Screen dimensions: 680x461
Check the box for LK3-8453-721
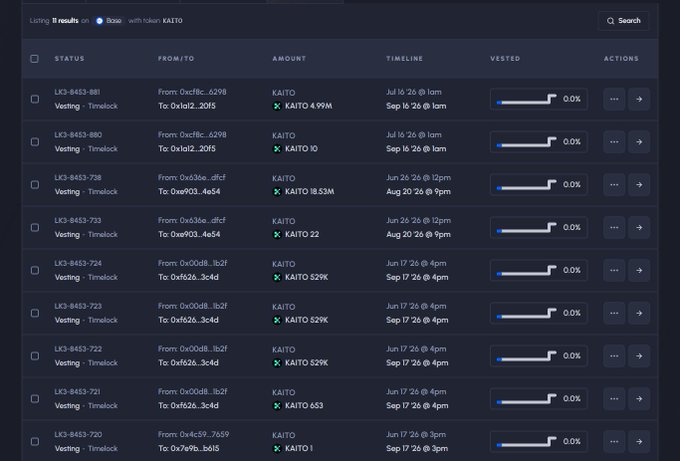pyautogui.click(x=35, y=399)
